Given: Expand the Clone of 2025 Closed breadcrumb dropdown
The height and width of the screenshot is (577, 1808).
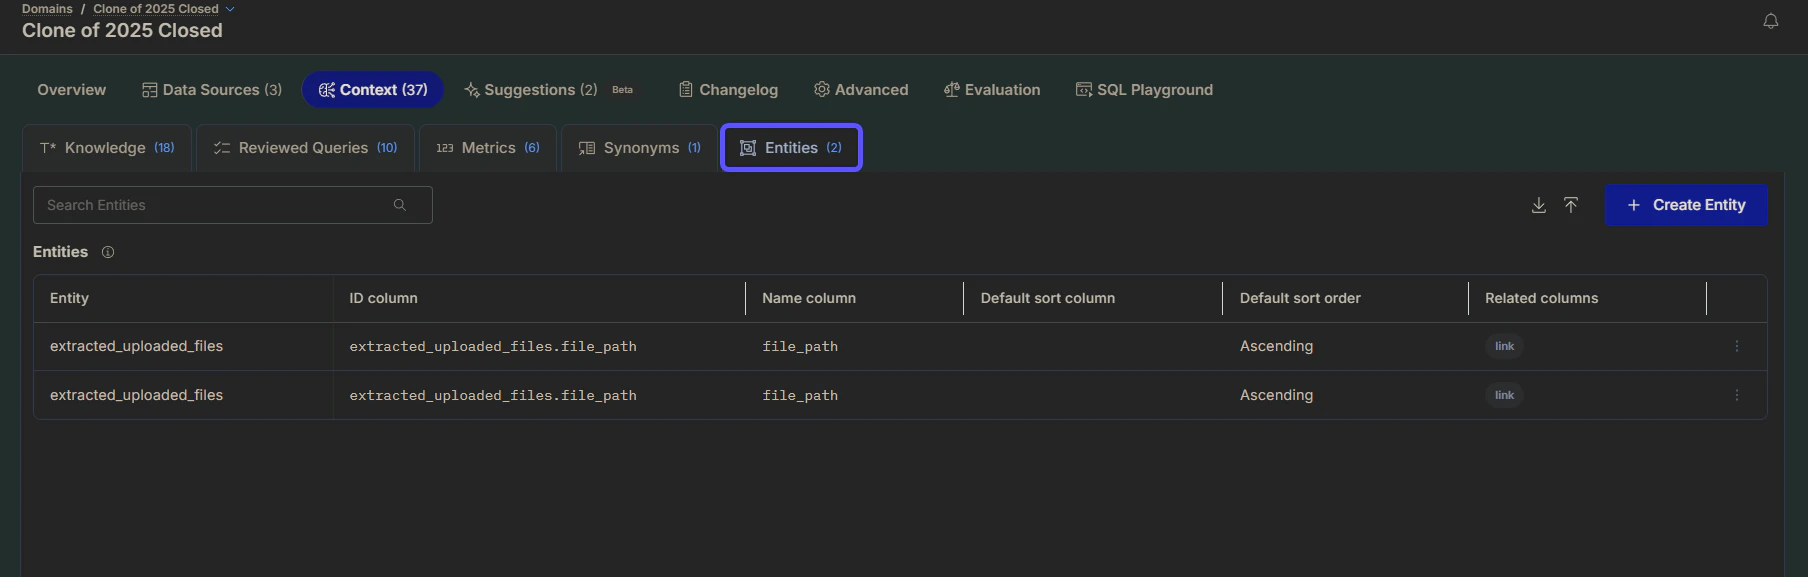Looking at the screenshot, I should pyautogui.click(x=230, y=9).
